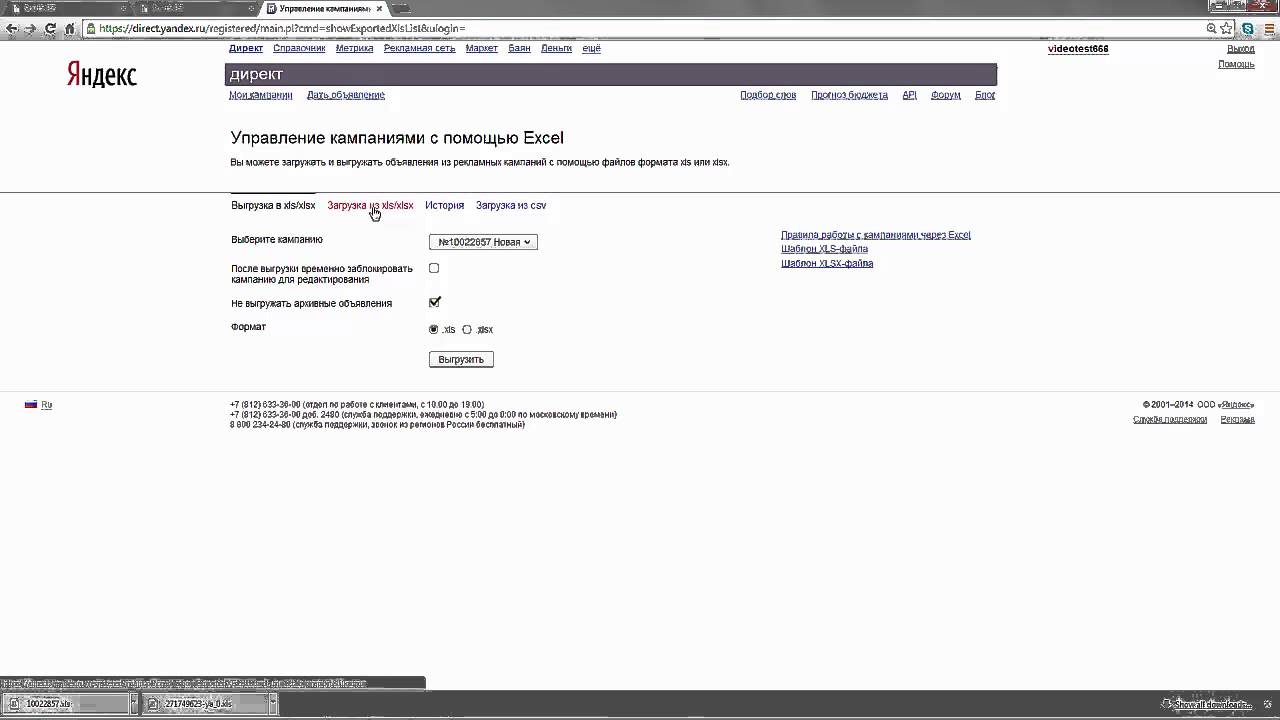Open the Skype extension icon
The width and height of the screenshot is (1280, 720).
1248,29
